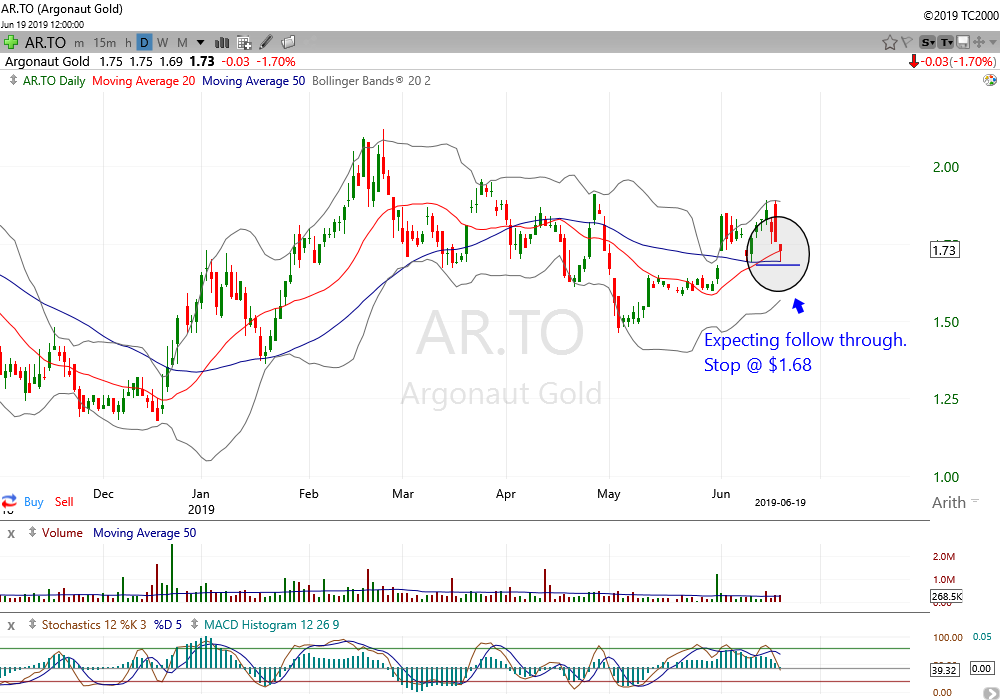The width and height of the screenshot is (1000, 700).
Task: Click the red down-arrow change indicator
Action: click(914, 61)
